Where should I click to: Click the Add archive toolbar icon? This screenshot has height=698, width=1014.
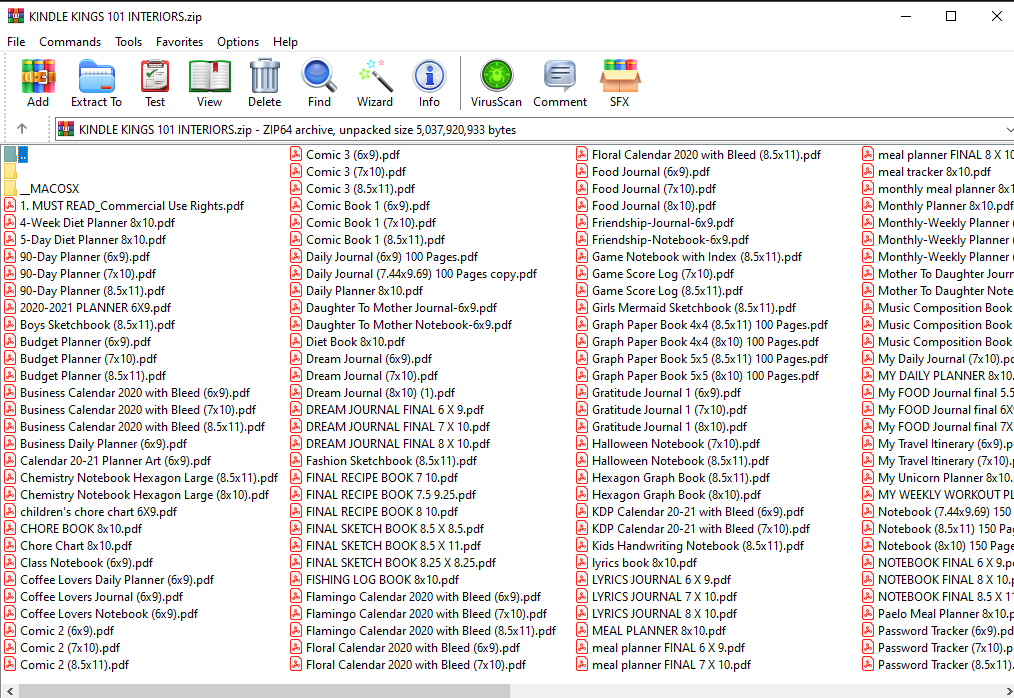click(x=38, y=83)
